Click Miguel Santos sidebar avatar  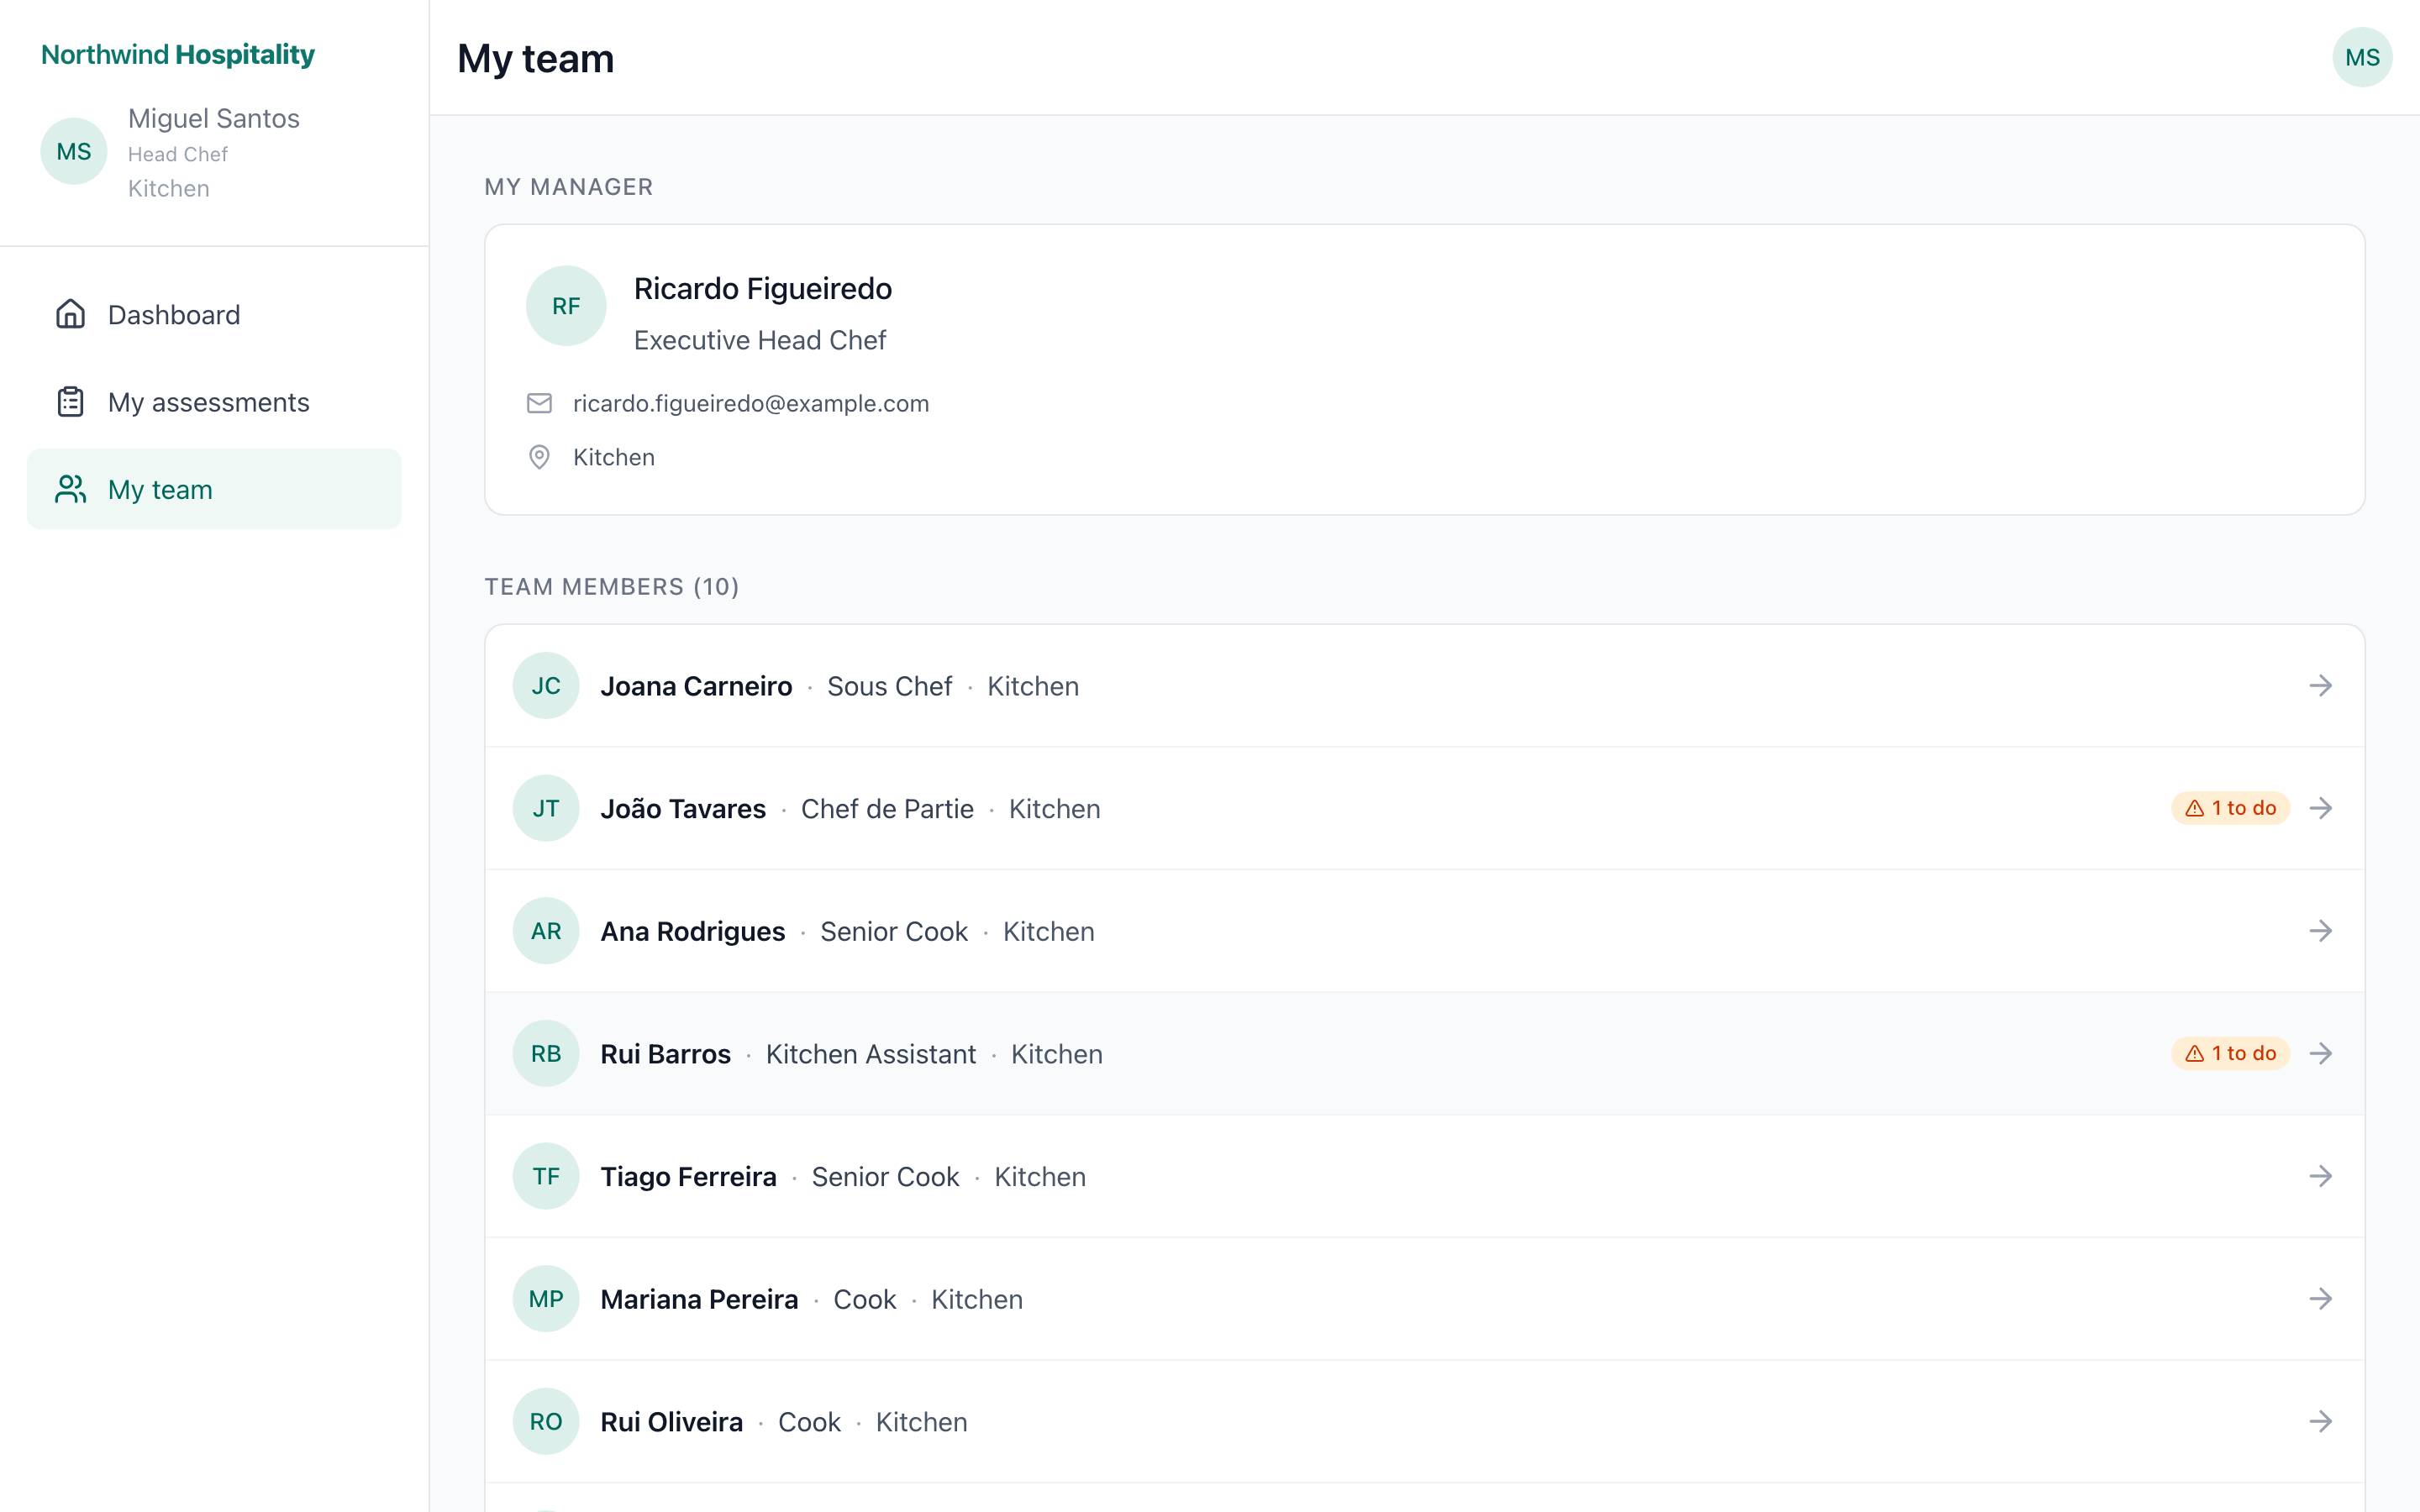[x=74, y=151]
